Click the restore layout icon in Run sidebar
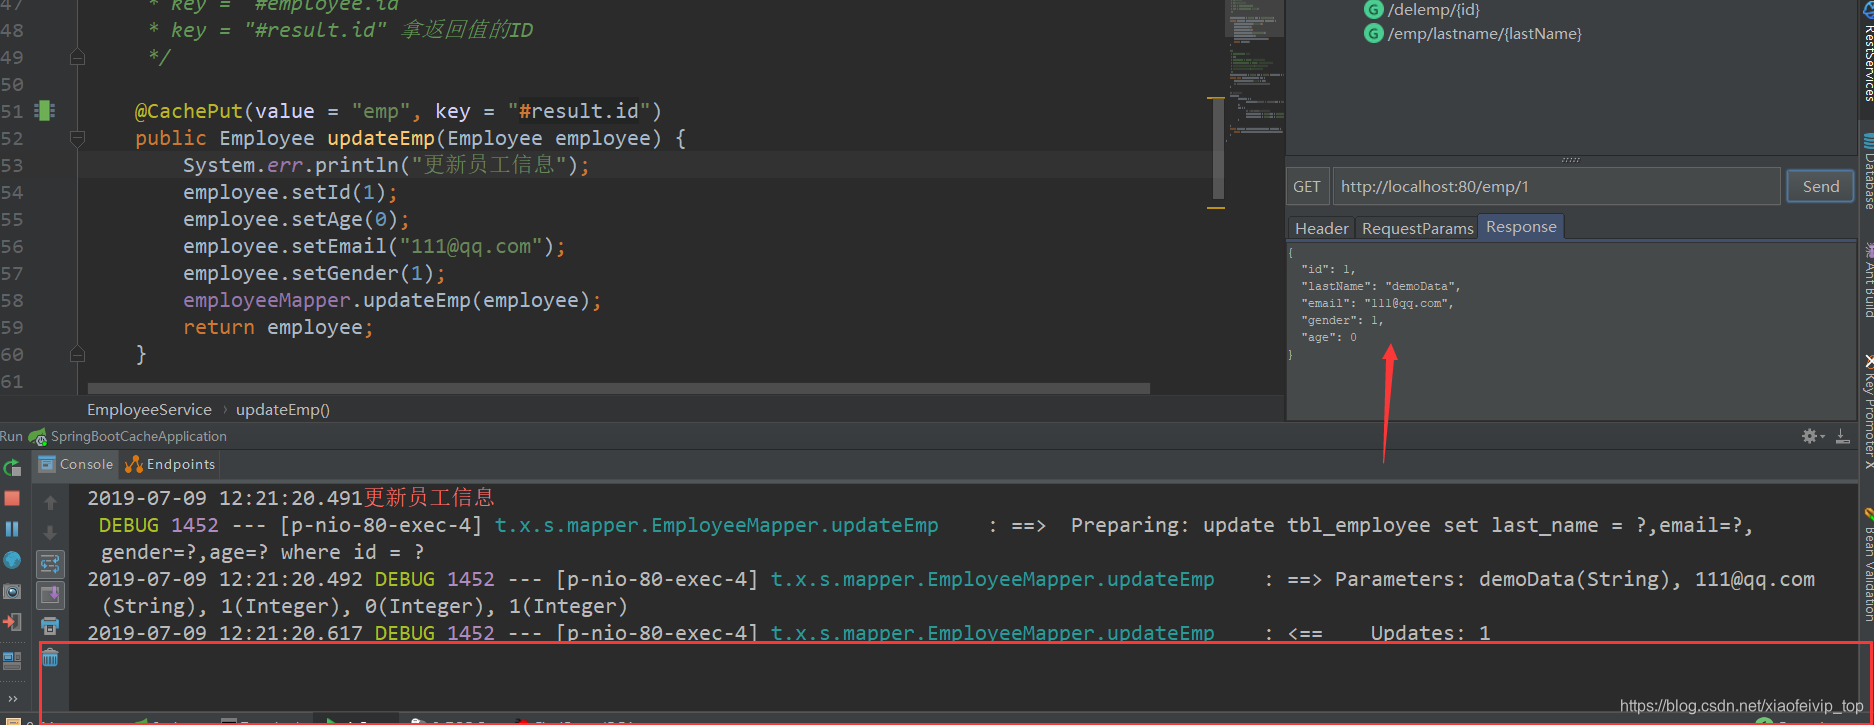This screenshot has width=1874, height=725. tap(12, 660)
